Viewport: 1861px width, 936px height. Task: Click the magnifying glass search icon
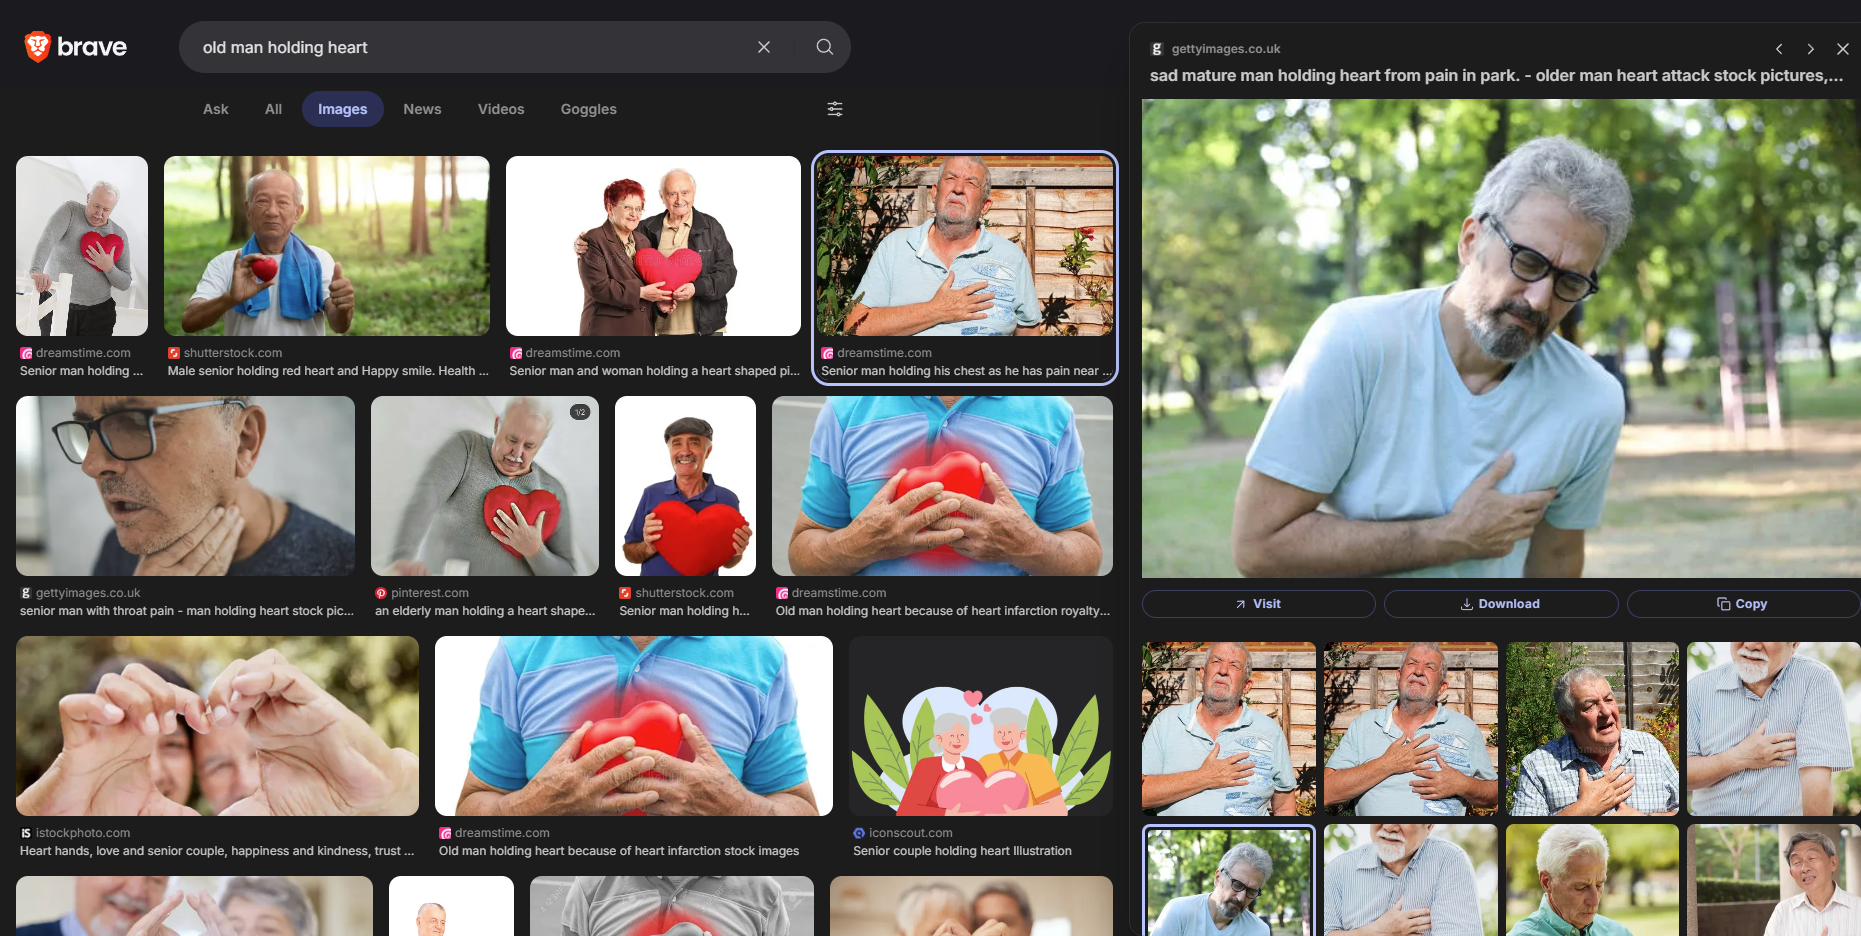coord(824,47)
